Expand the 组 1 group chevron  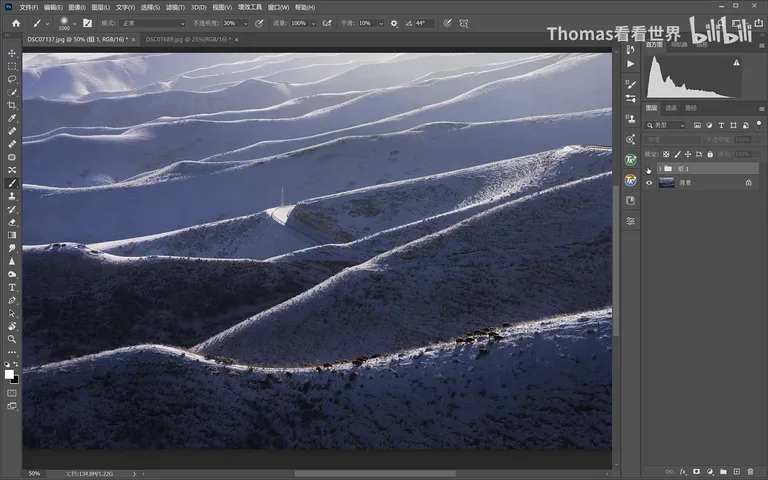click(x=660, y=169)
